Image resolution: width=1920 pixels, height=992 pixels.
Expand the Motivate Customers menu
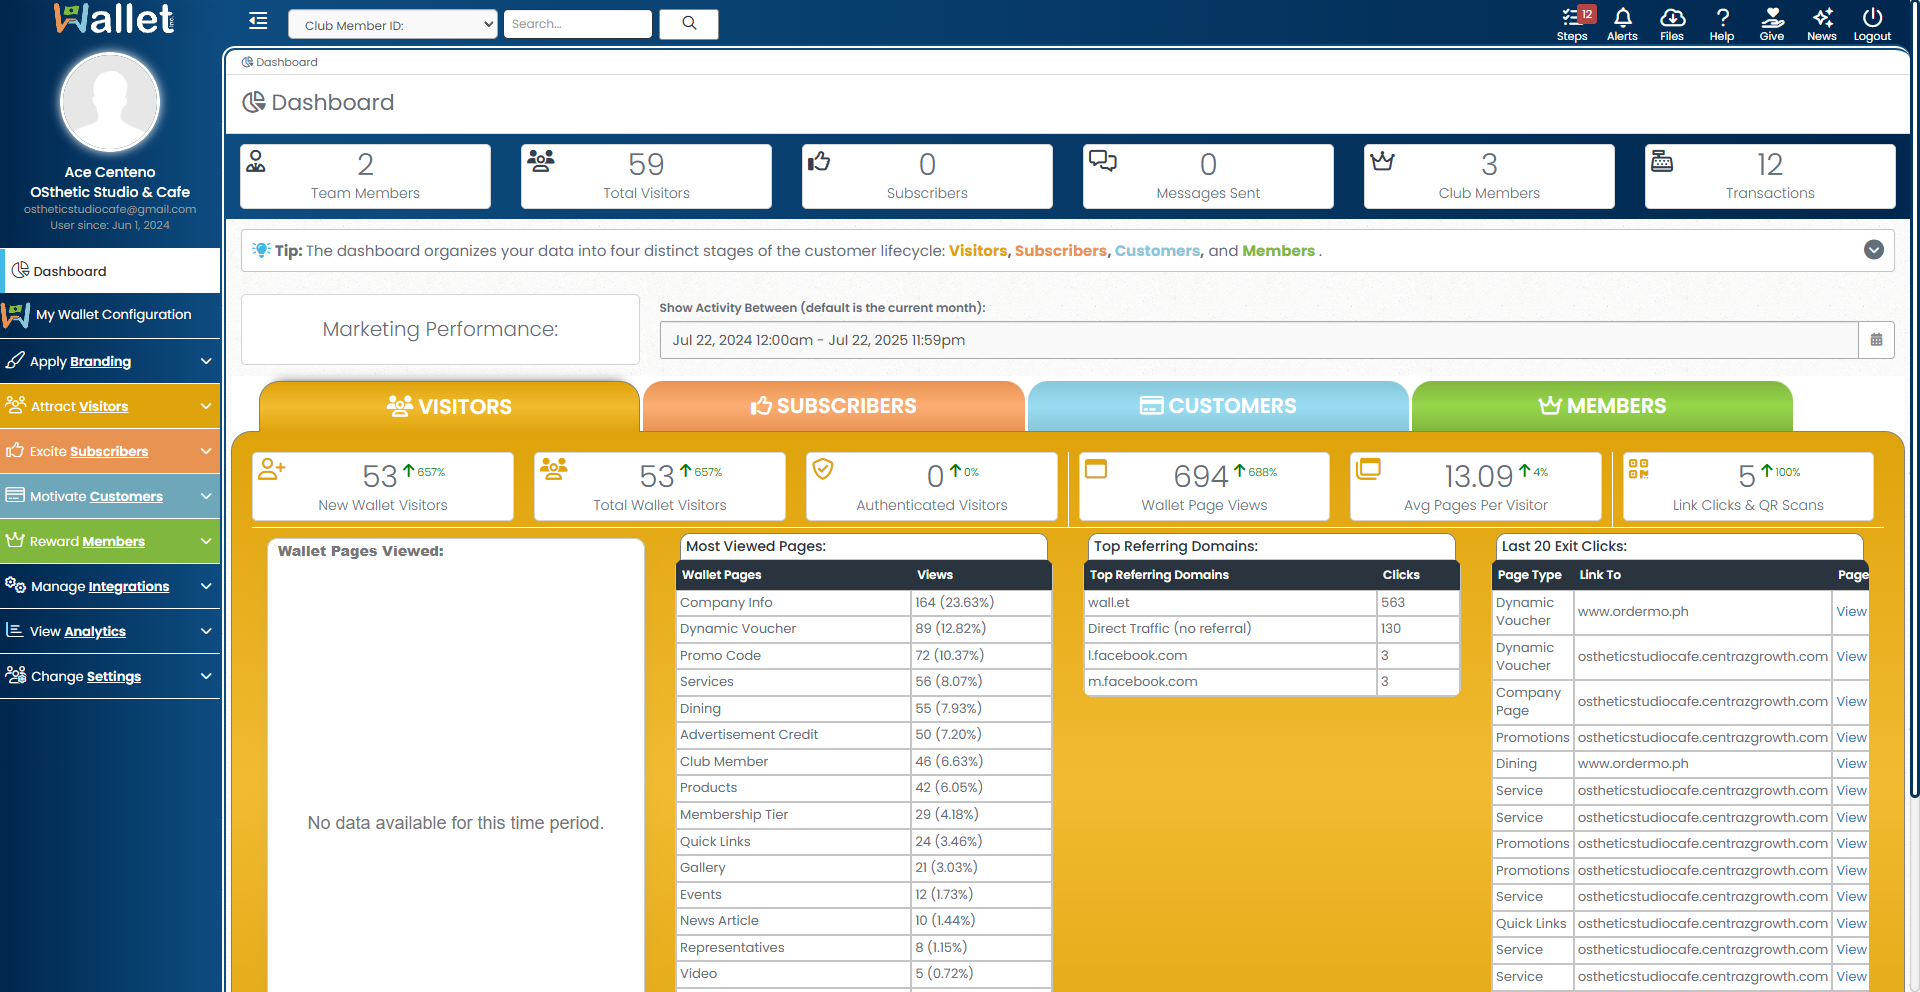(x=110, y=496)
